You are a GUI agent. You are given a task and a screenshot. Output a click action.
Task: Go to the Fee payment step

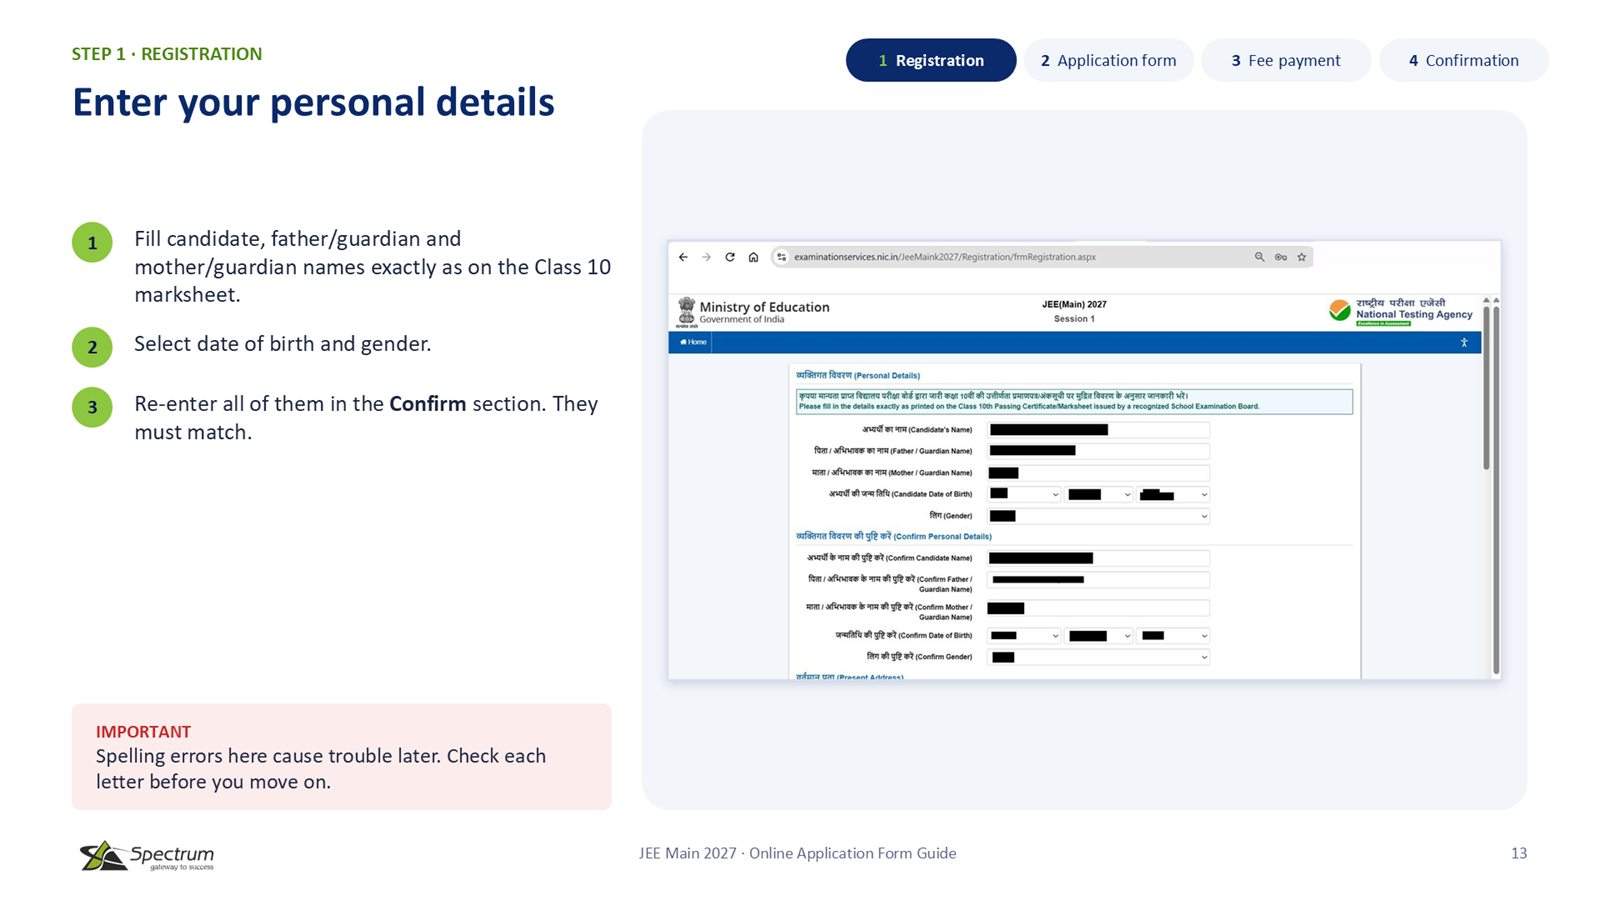(1286, 60)
